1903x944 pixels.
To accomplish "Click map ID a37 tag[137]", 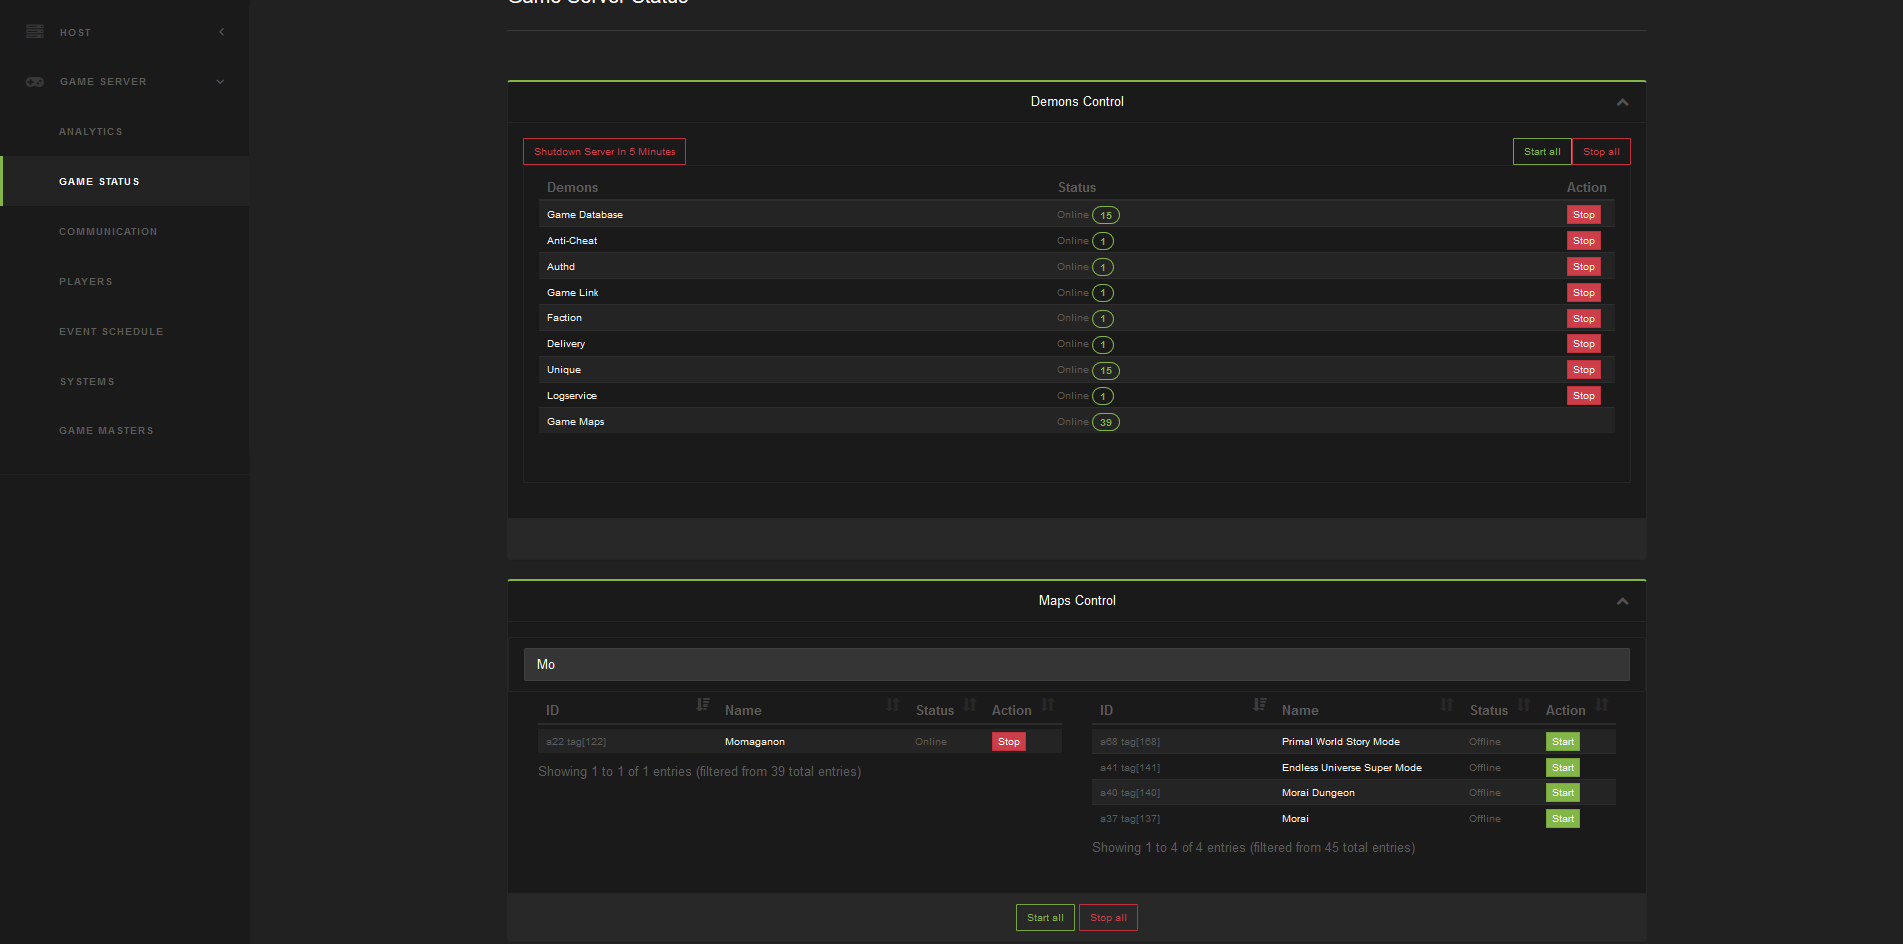I will coord(1130,819).
